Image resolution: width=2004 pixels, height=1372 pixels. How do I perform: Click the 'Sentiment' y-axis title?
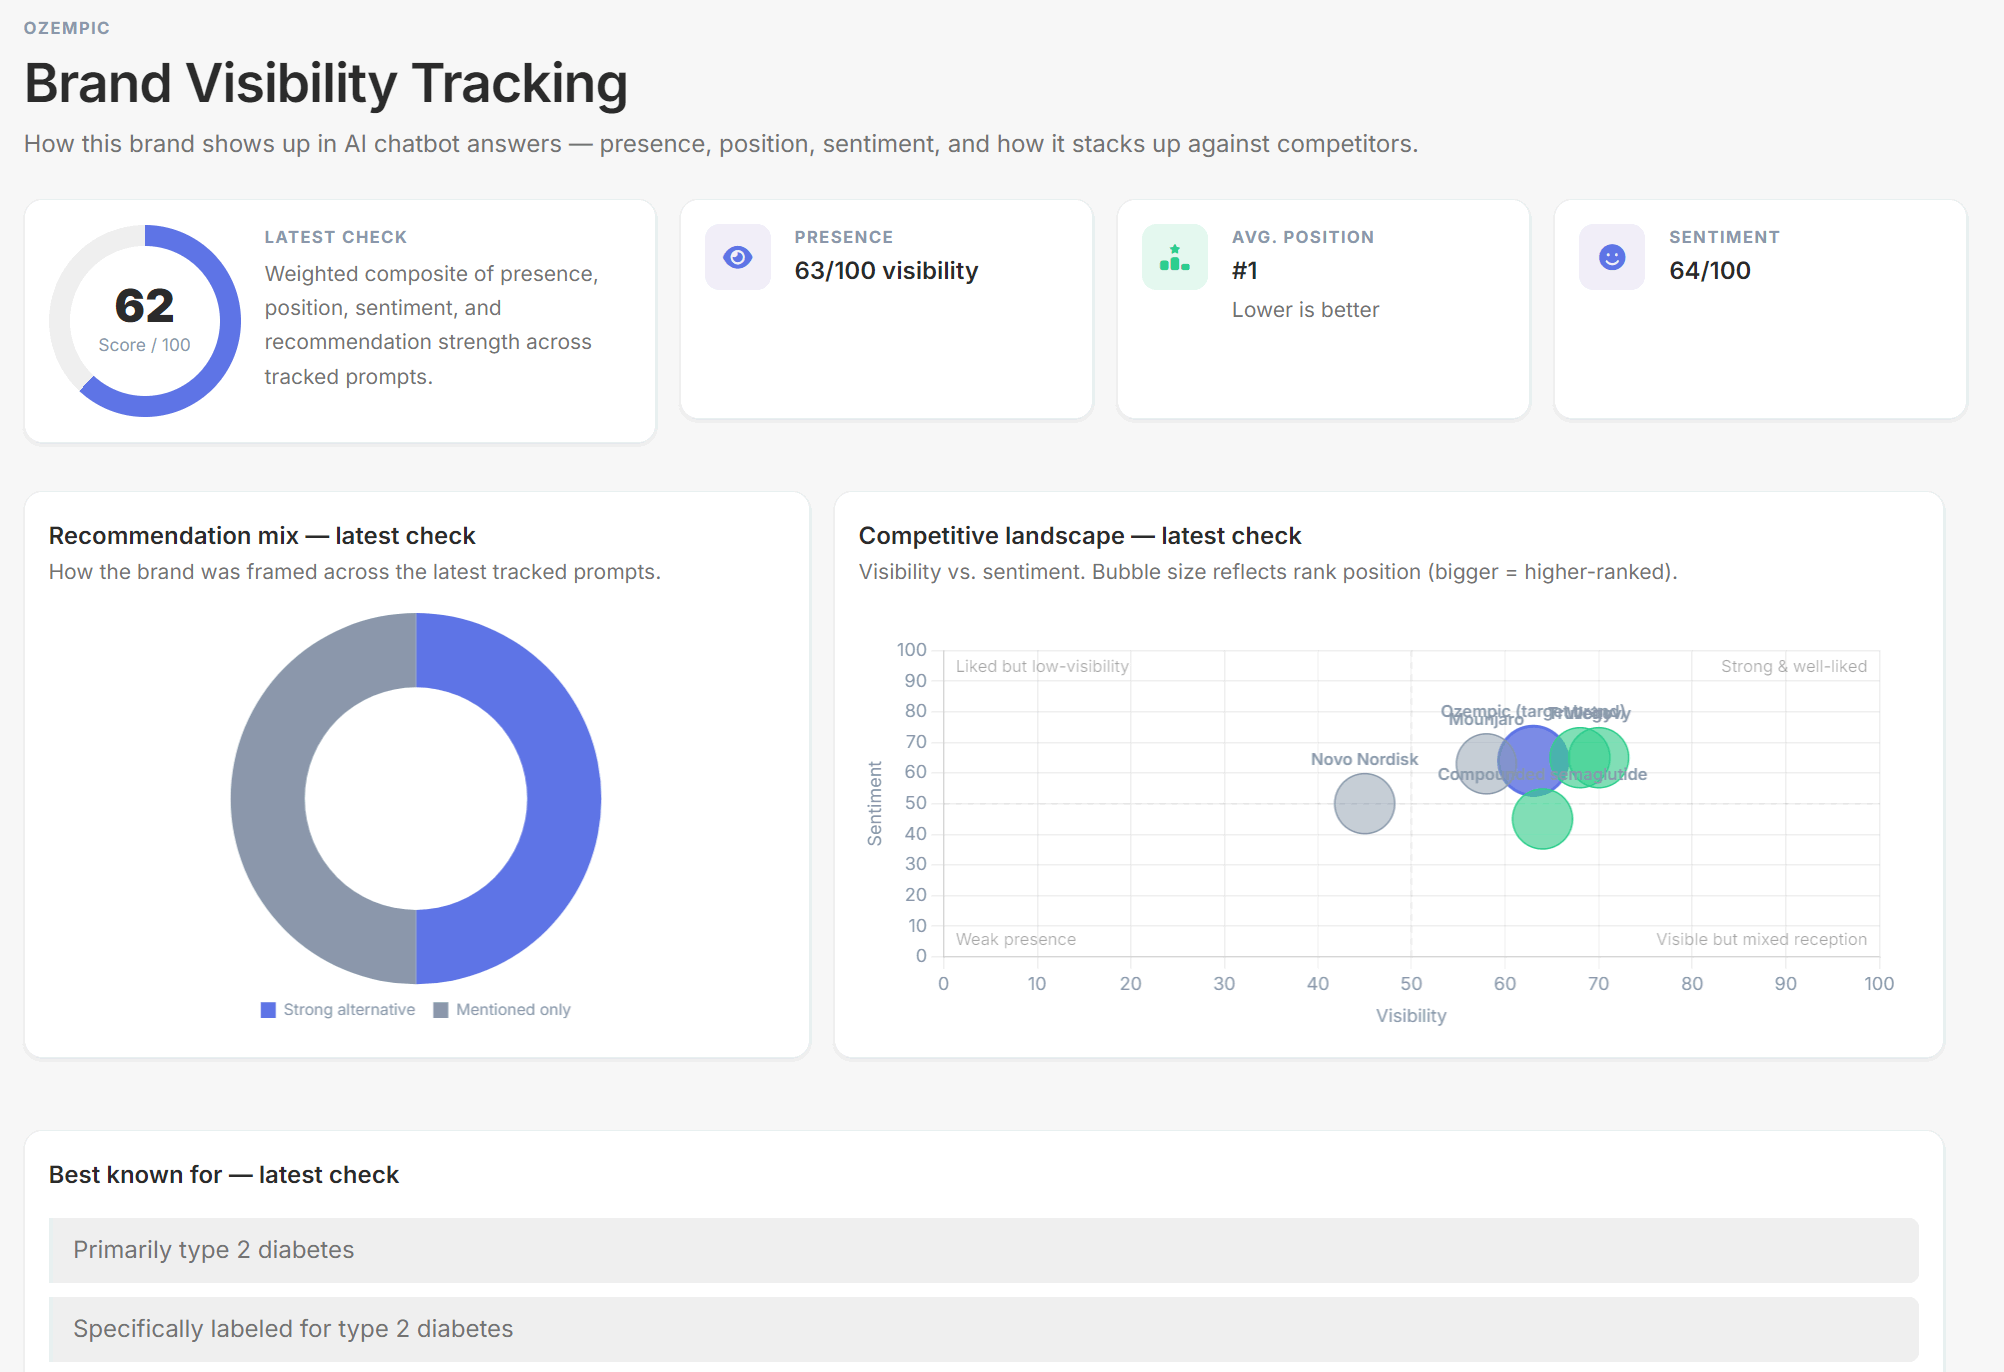tap(875, 803)
